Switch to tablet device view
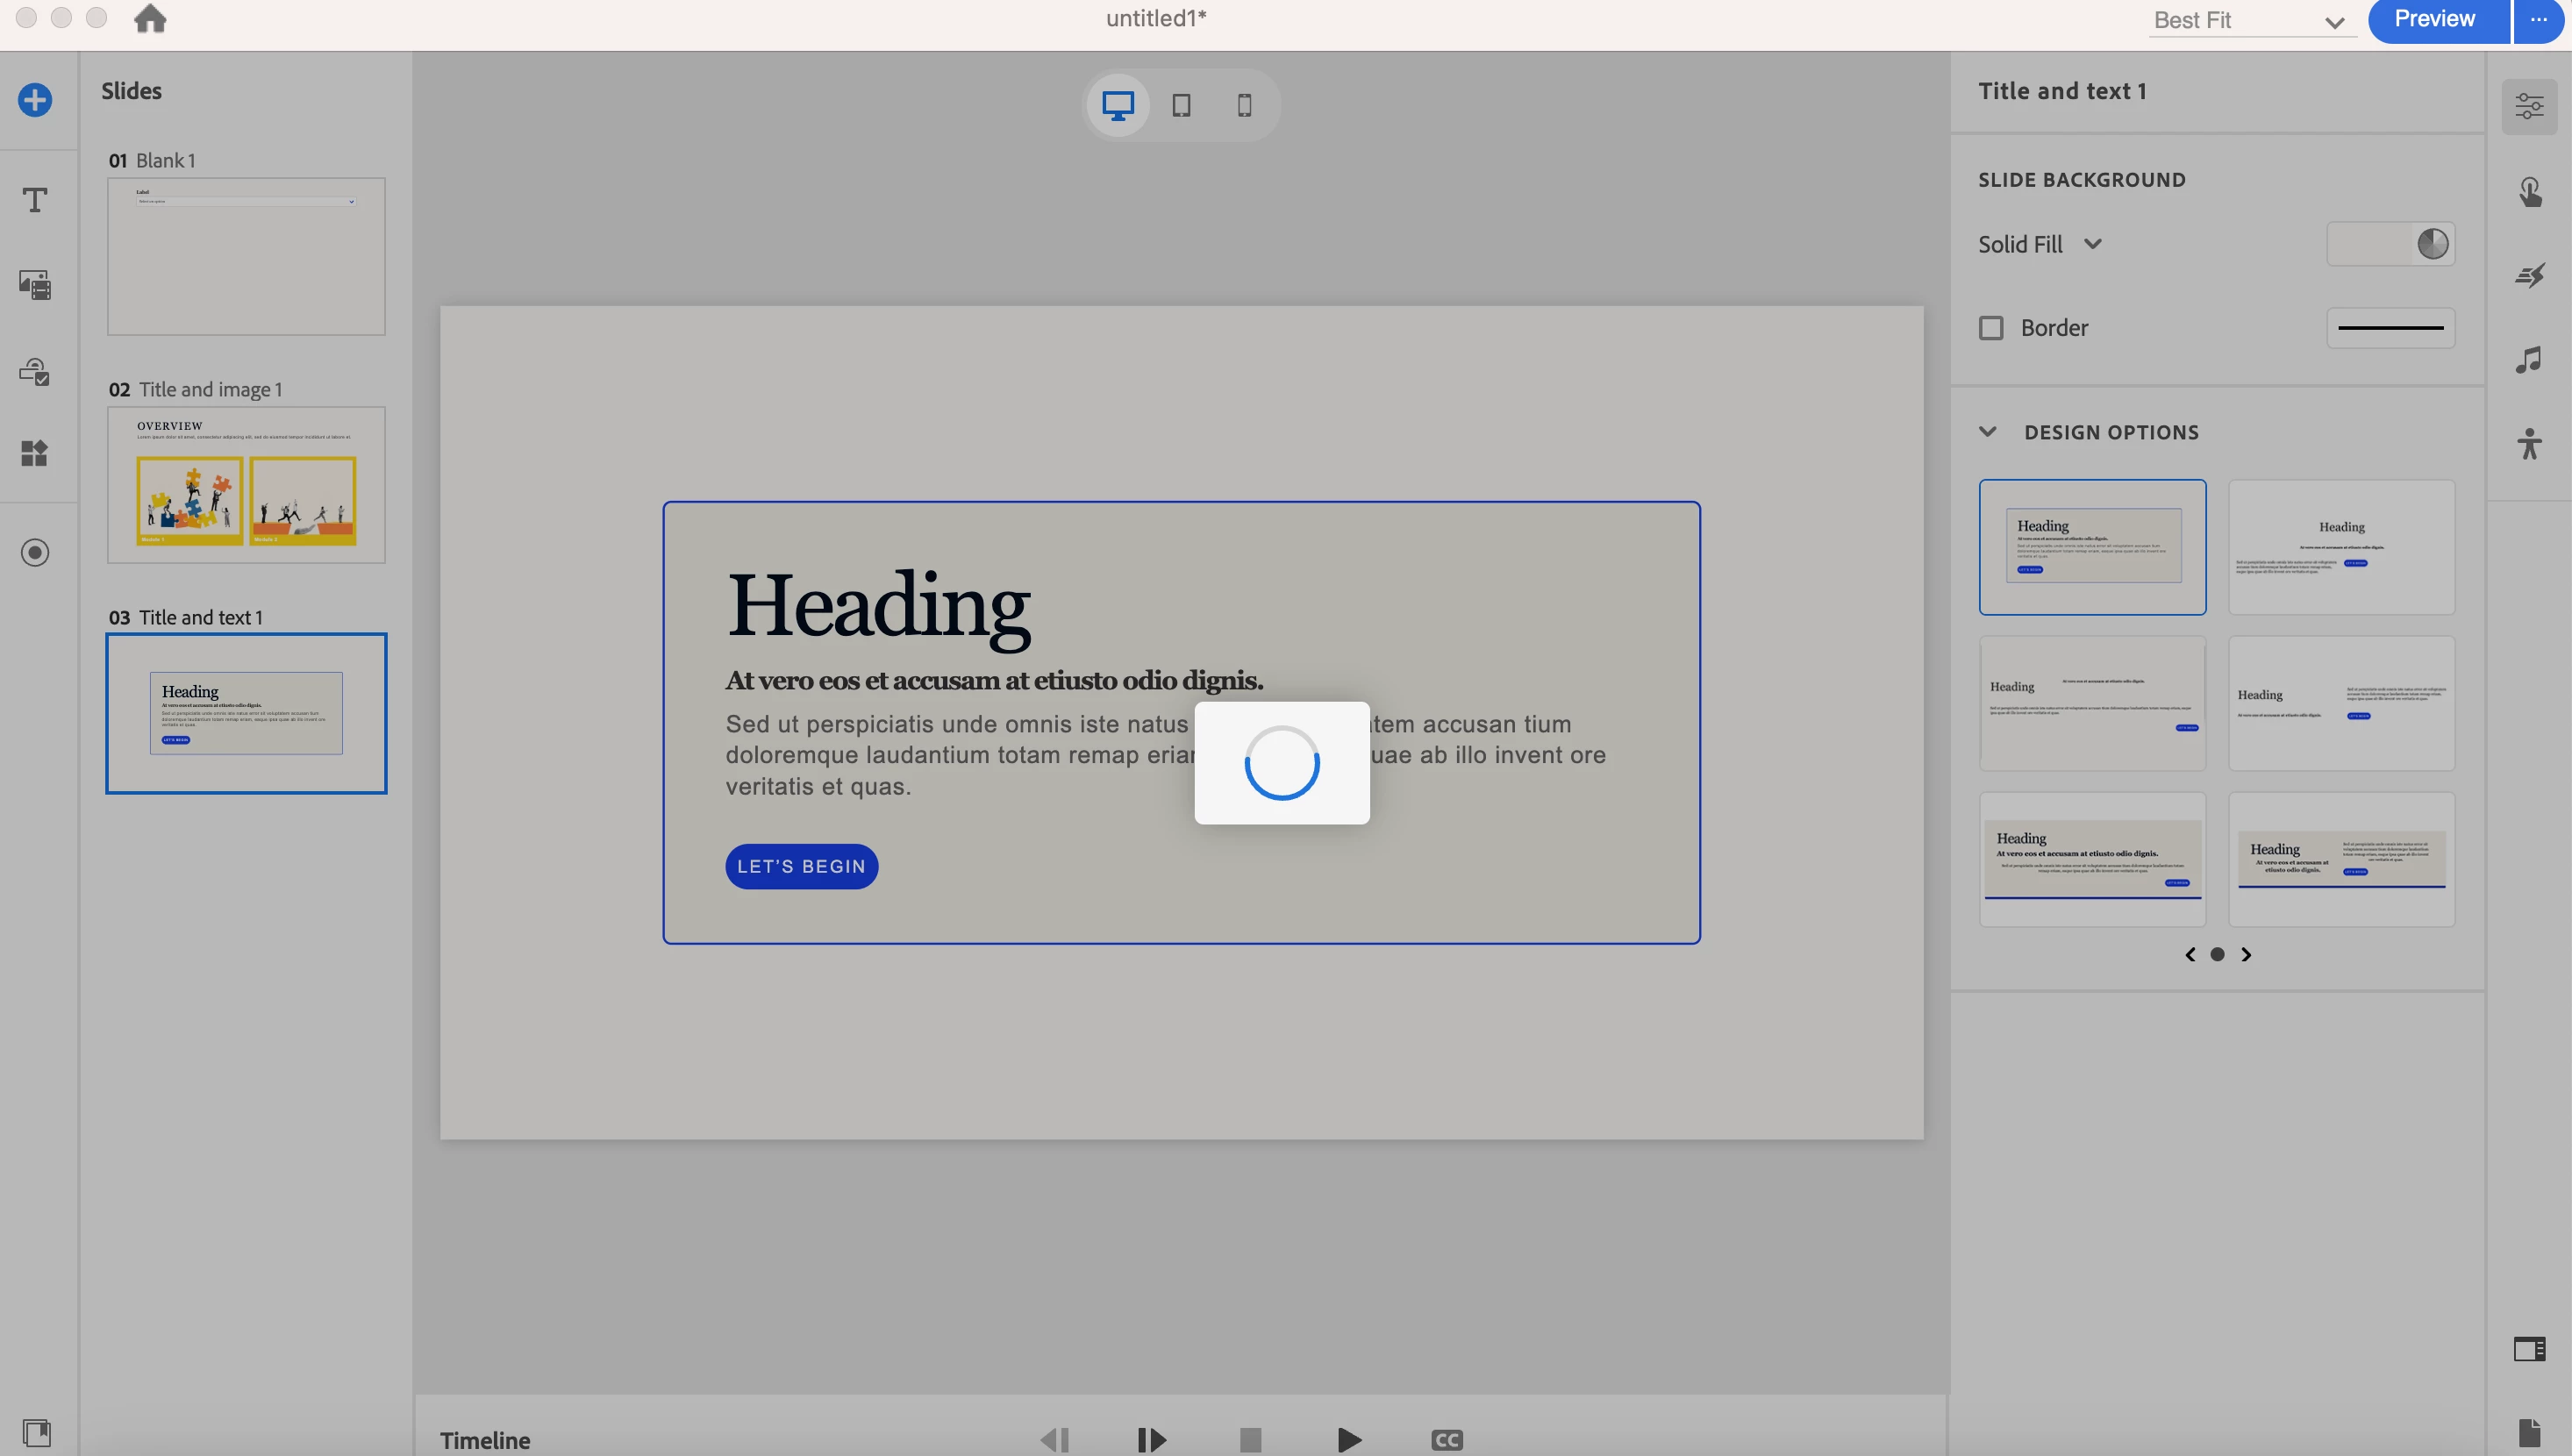The width and height of the screenshot is (2572, 1456). (1181, 105)
